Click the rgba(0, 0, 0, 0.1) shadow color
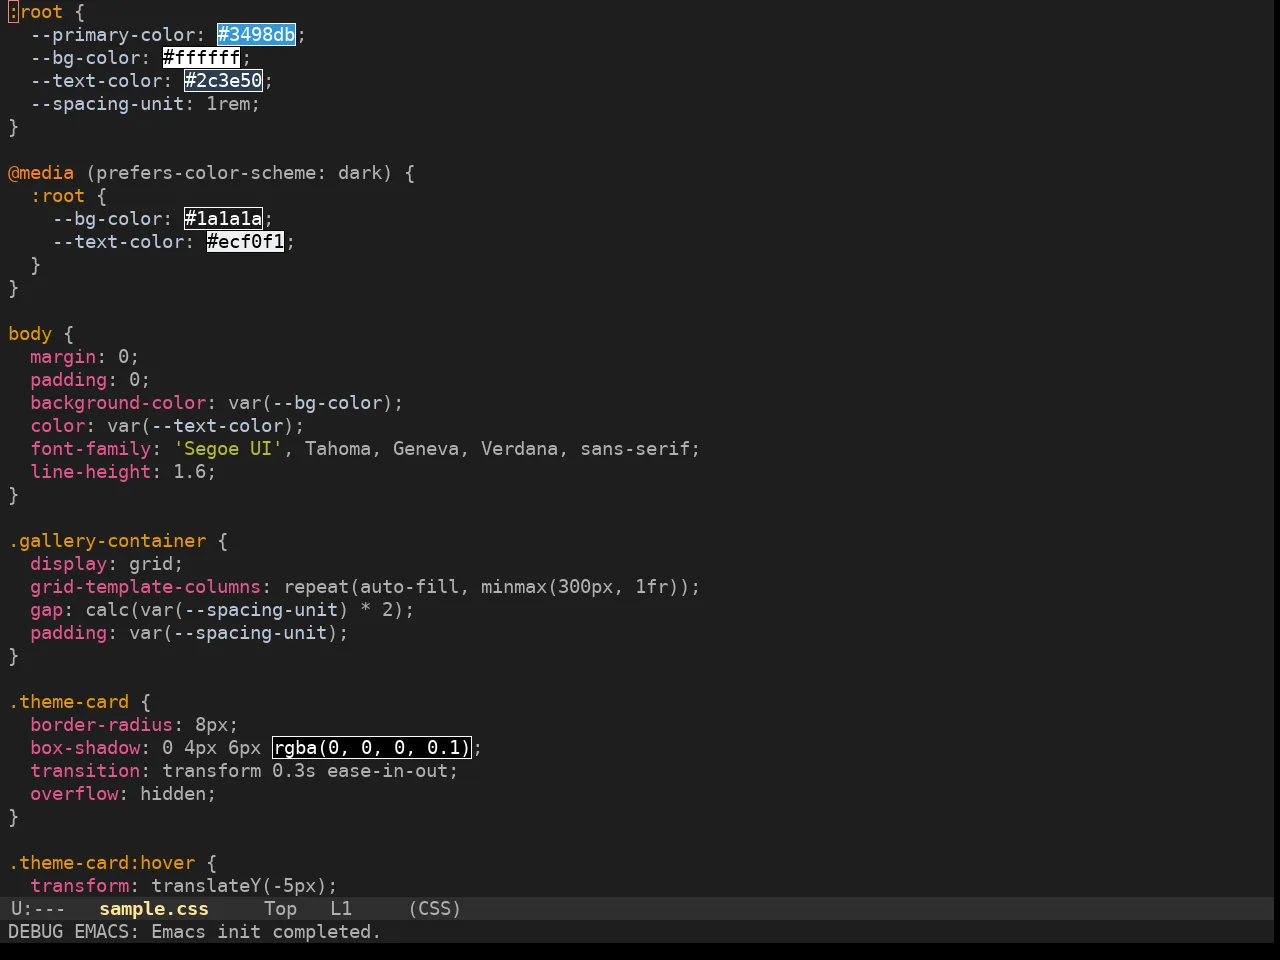Viewport: 1280px width, 960px height. (x=371, y=748)
